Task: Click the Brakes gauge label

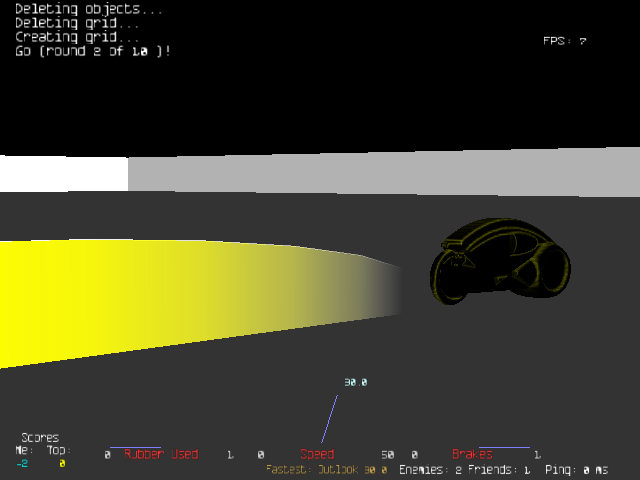Action: (472, 455)
